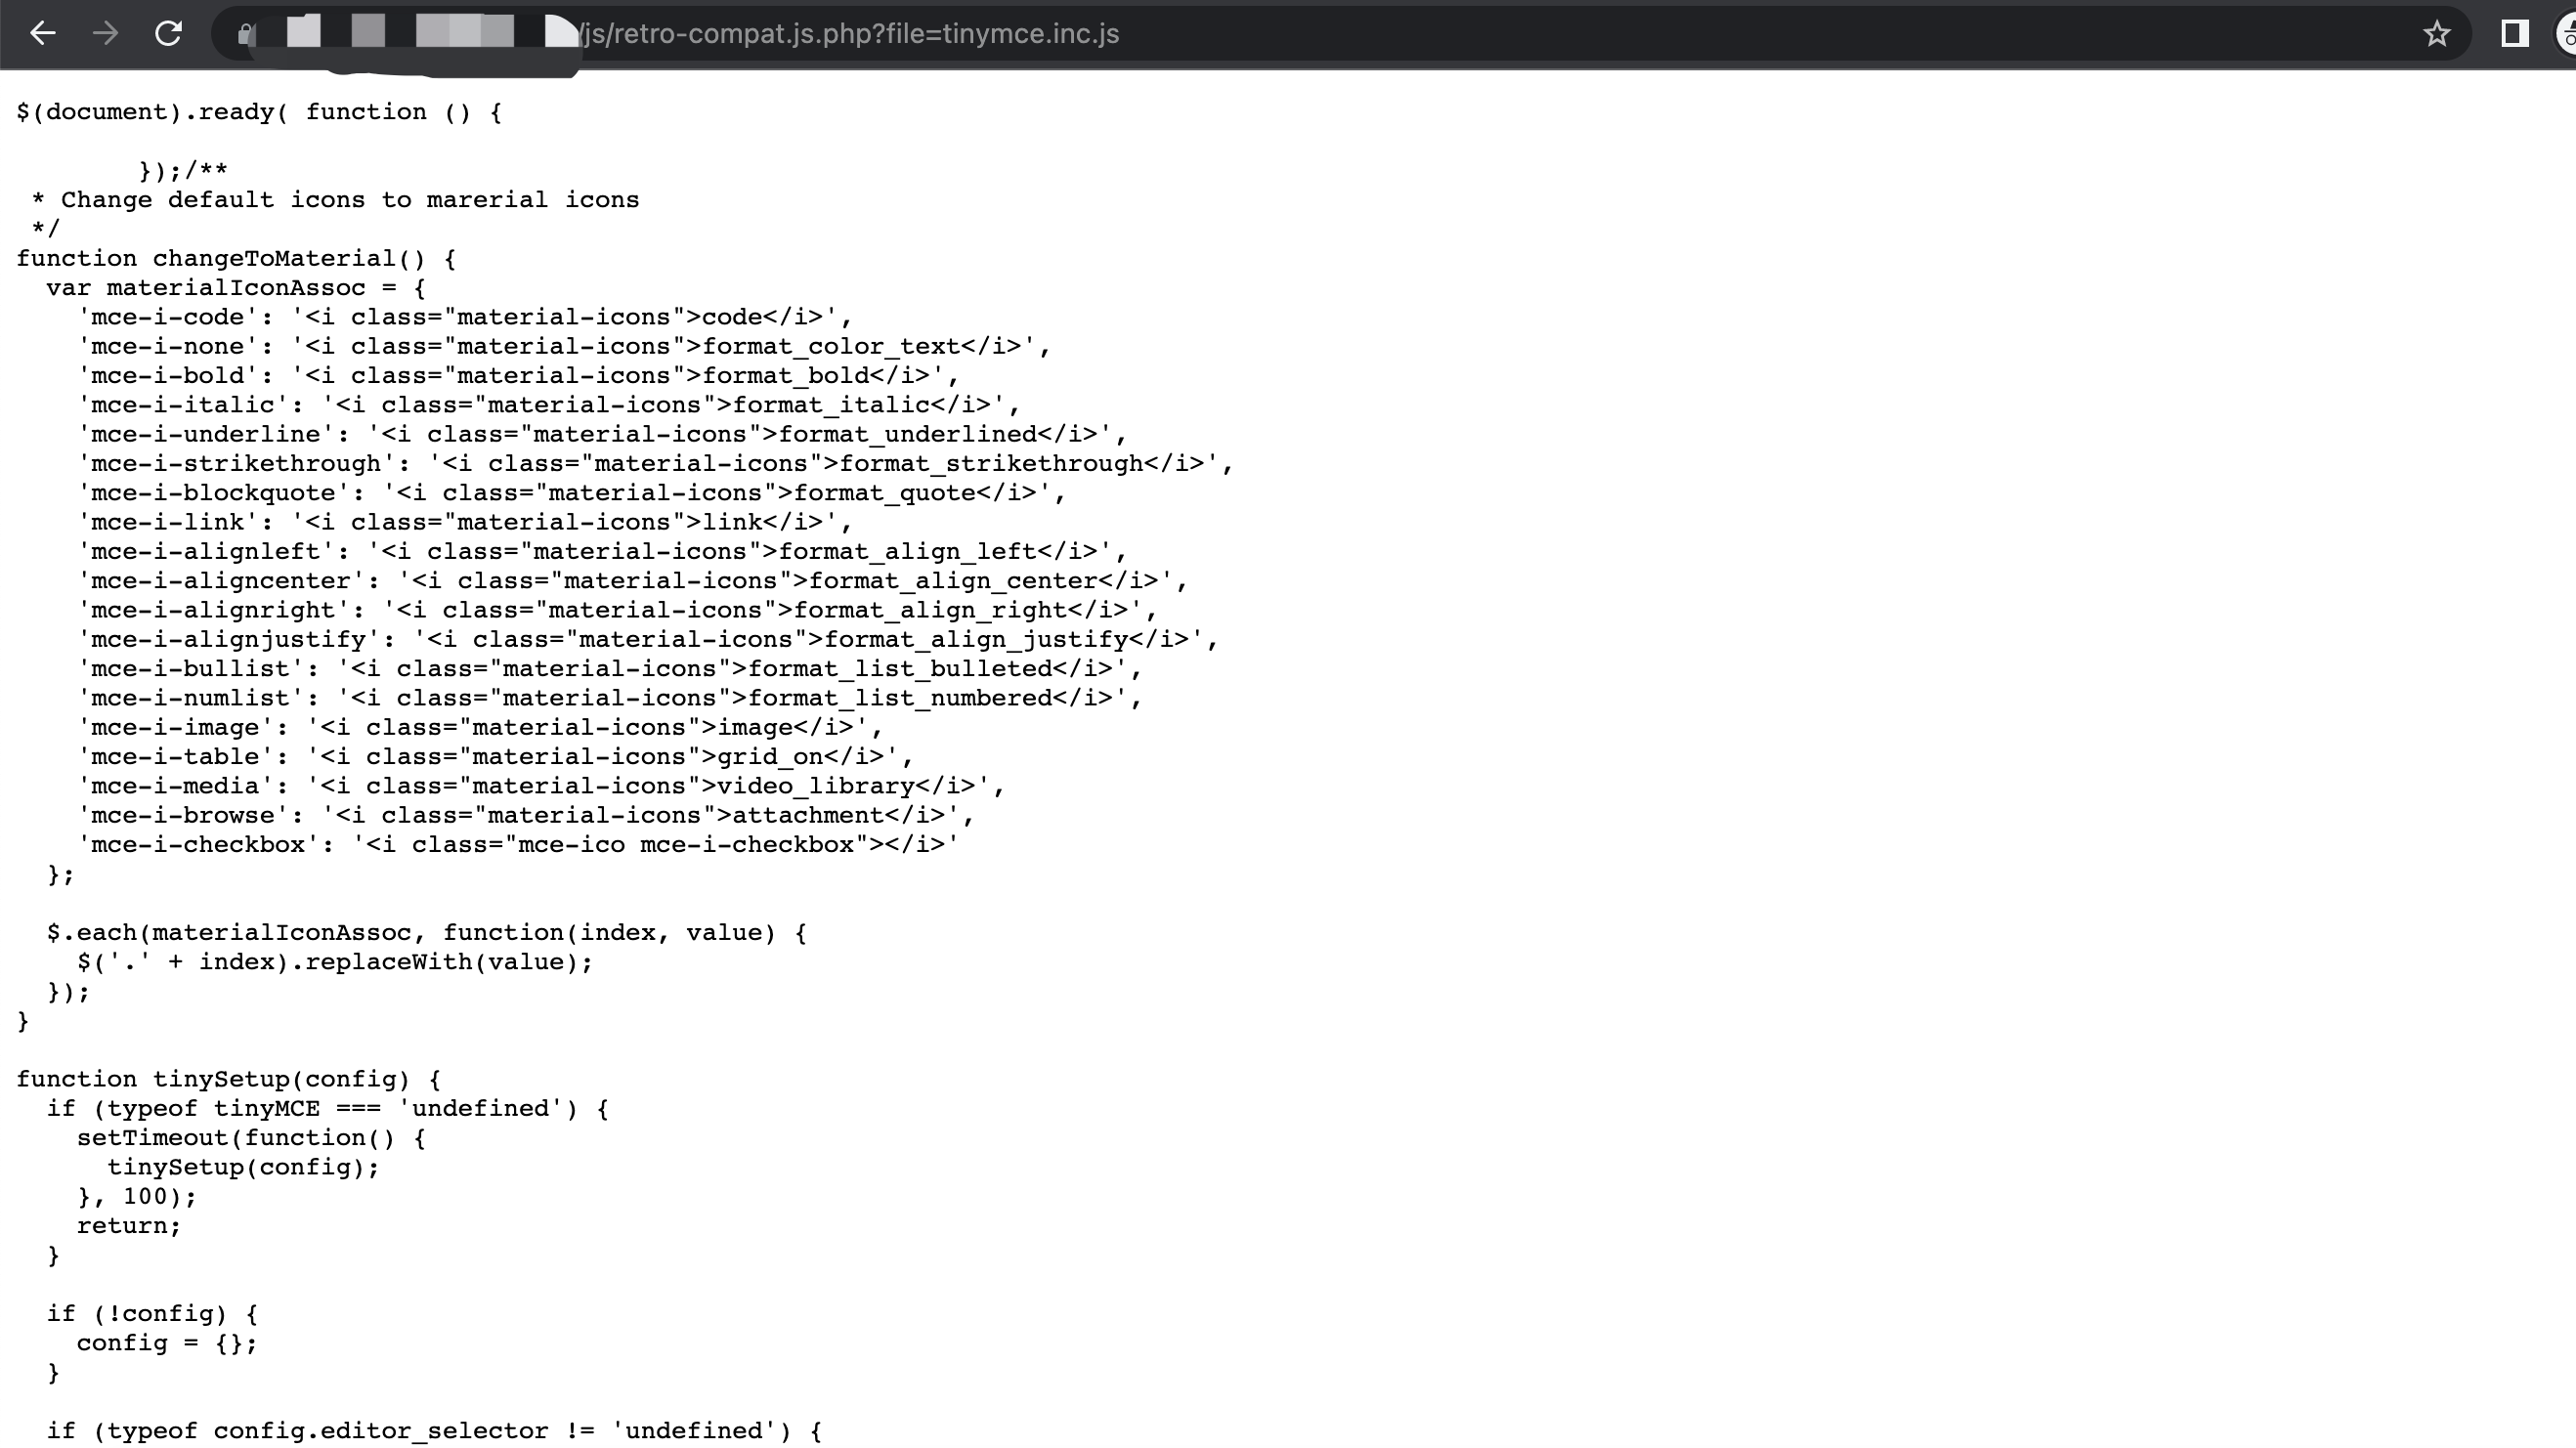Click the 'Change default icons' comment
2576x1448 pixels.
tap(335, 199)
